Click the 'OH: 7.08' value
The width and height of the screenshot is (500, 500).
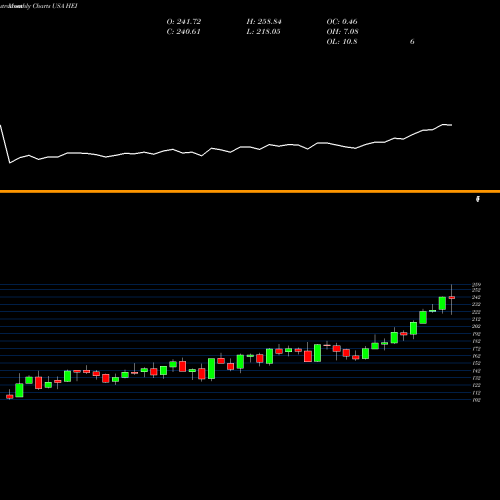click(x=343, y=32)
